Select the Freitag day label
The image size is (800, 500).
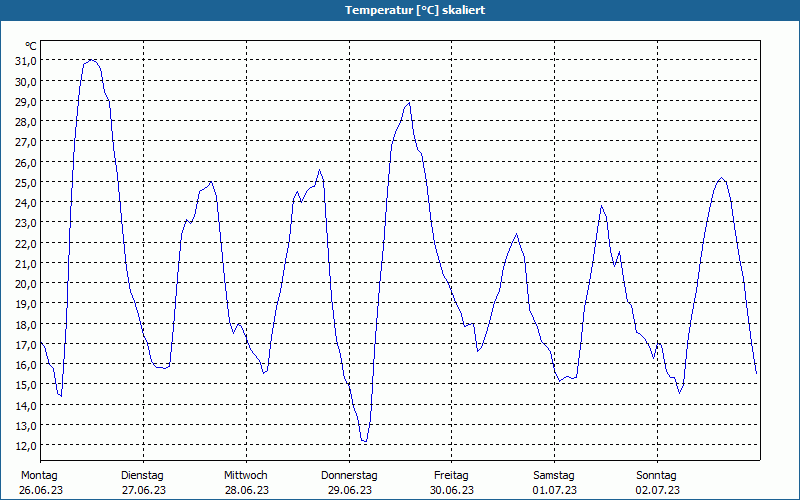[451, 476]
